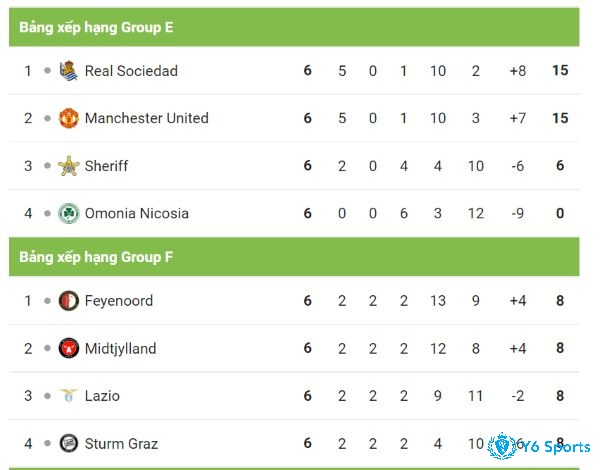Image resolution: width=600 pixels, height=470 pixels.
Task: Select the Midtjylland team name
Action: 121,349
